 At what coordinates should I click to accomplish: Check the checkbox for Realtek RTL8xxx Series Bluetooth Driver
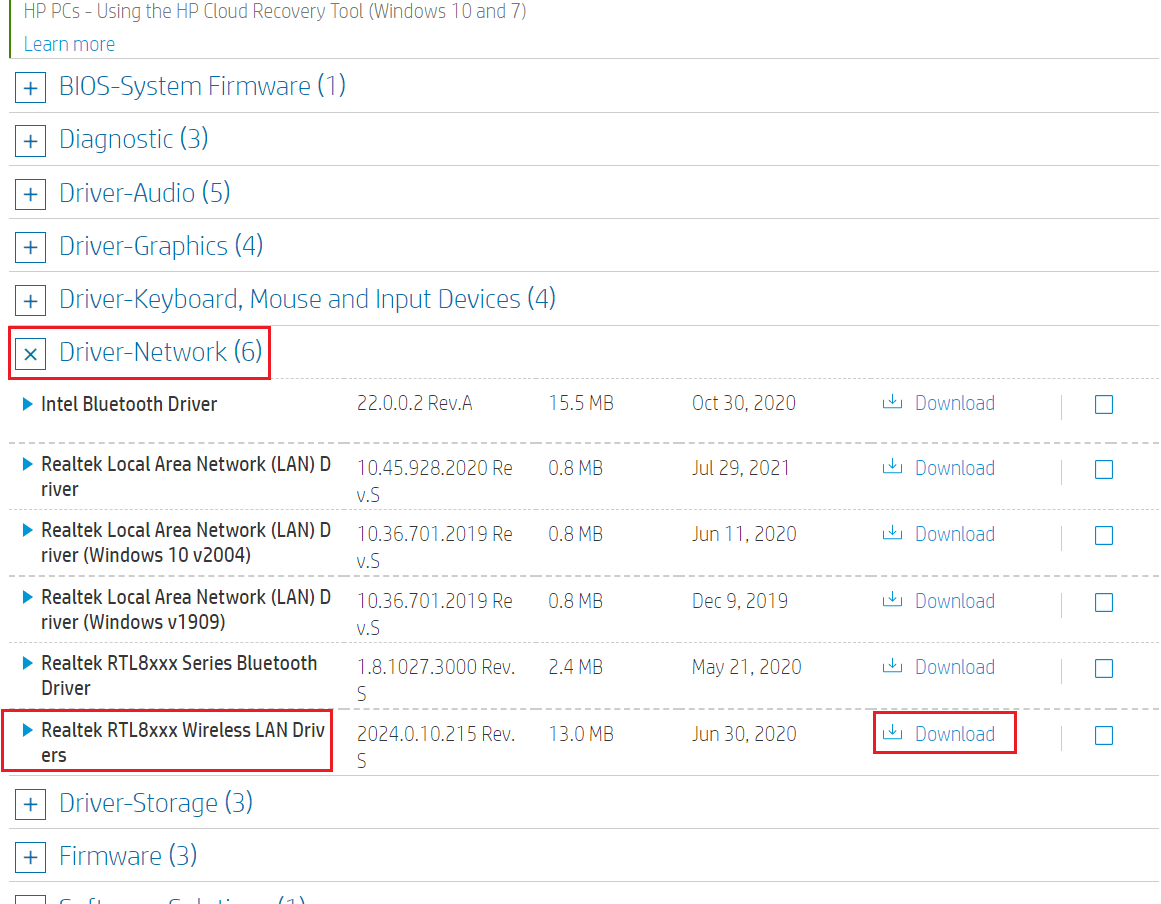(x=1103, y=668)
